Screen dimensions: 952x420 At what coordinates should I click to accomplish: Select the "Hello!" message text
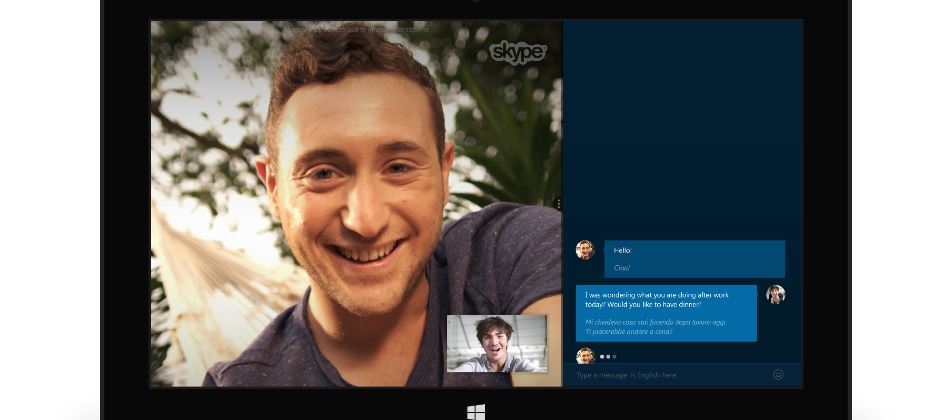coord(623,251)
